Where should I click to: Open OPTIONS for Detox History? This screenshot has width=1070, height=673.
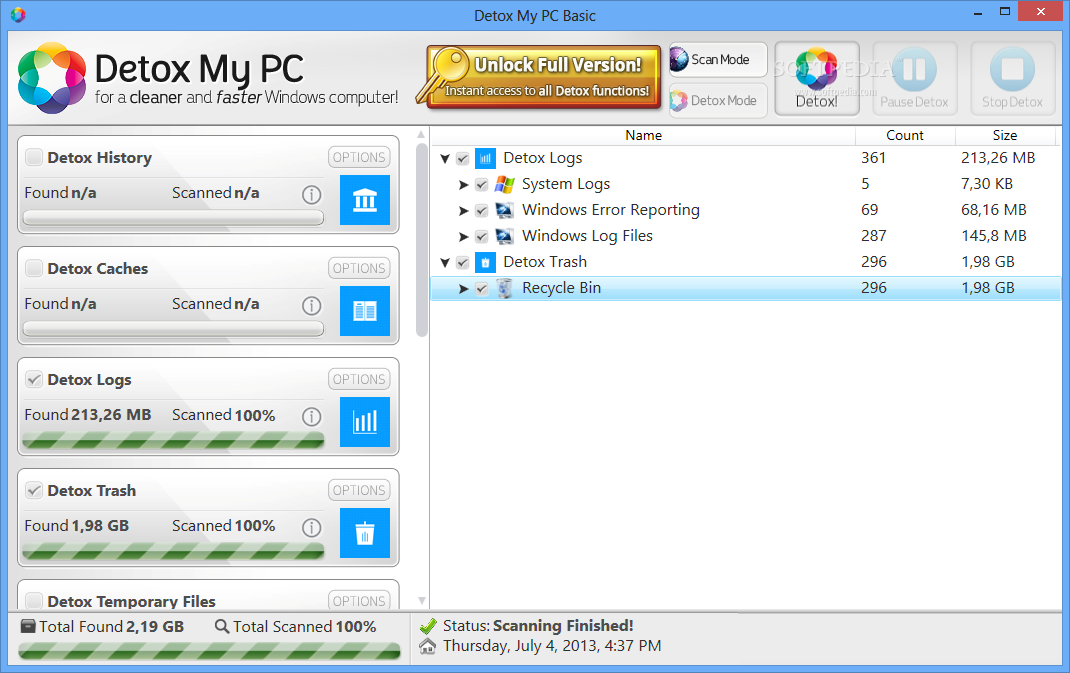coord(359,158)
